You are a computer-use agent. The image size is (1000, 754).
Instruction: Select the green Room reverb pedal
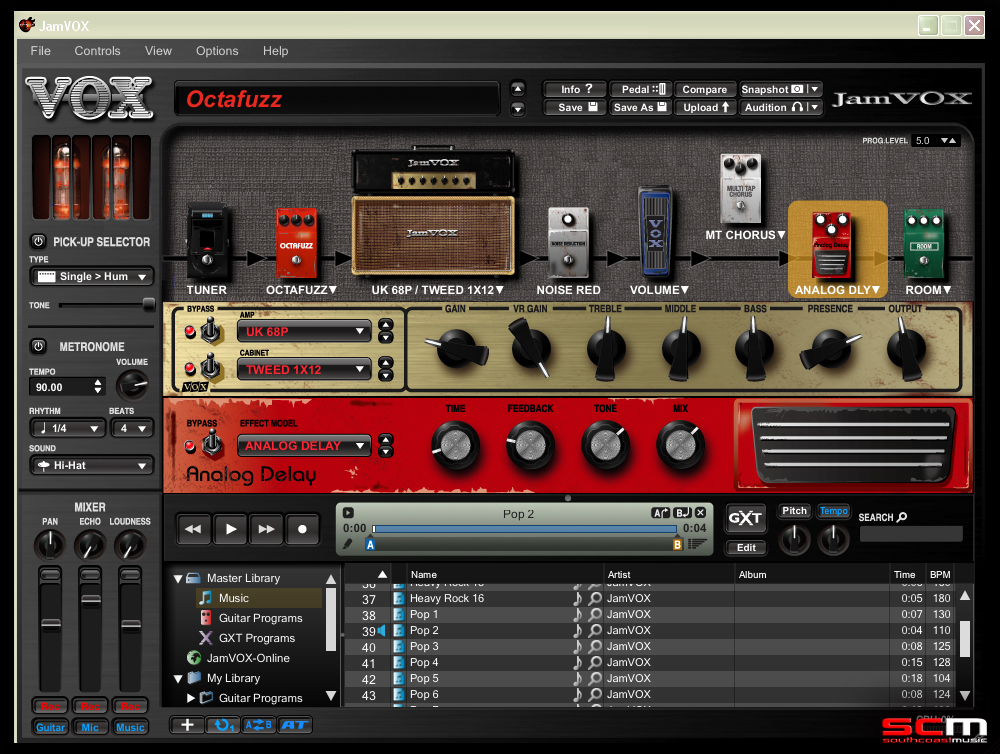coord(924,244)
